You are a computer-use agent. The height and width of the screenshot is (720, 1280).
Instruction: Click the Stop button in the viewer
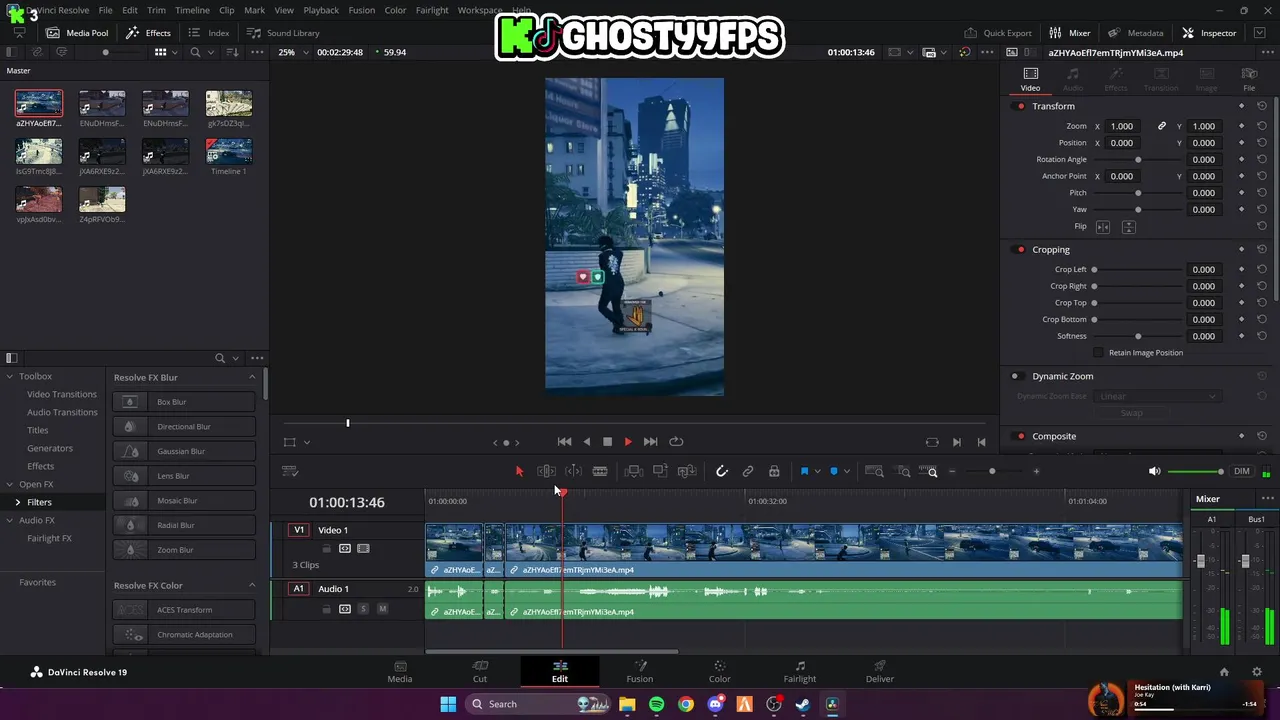click(607, 442)
